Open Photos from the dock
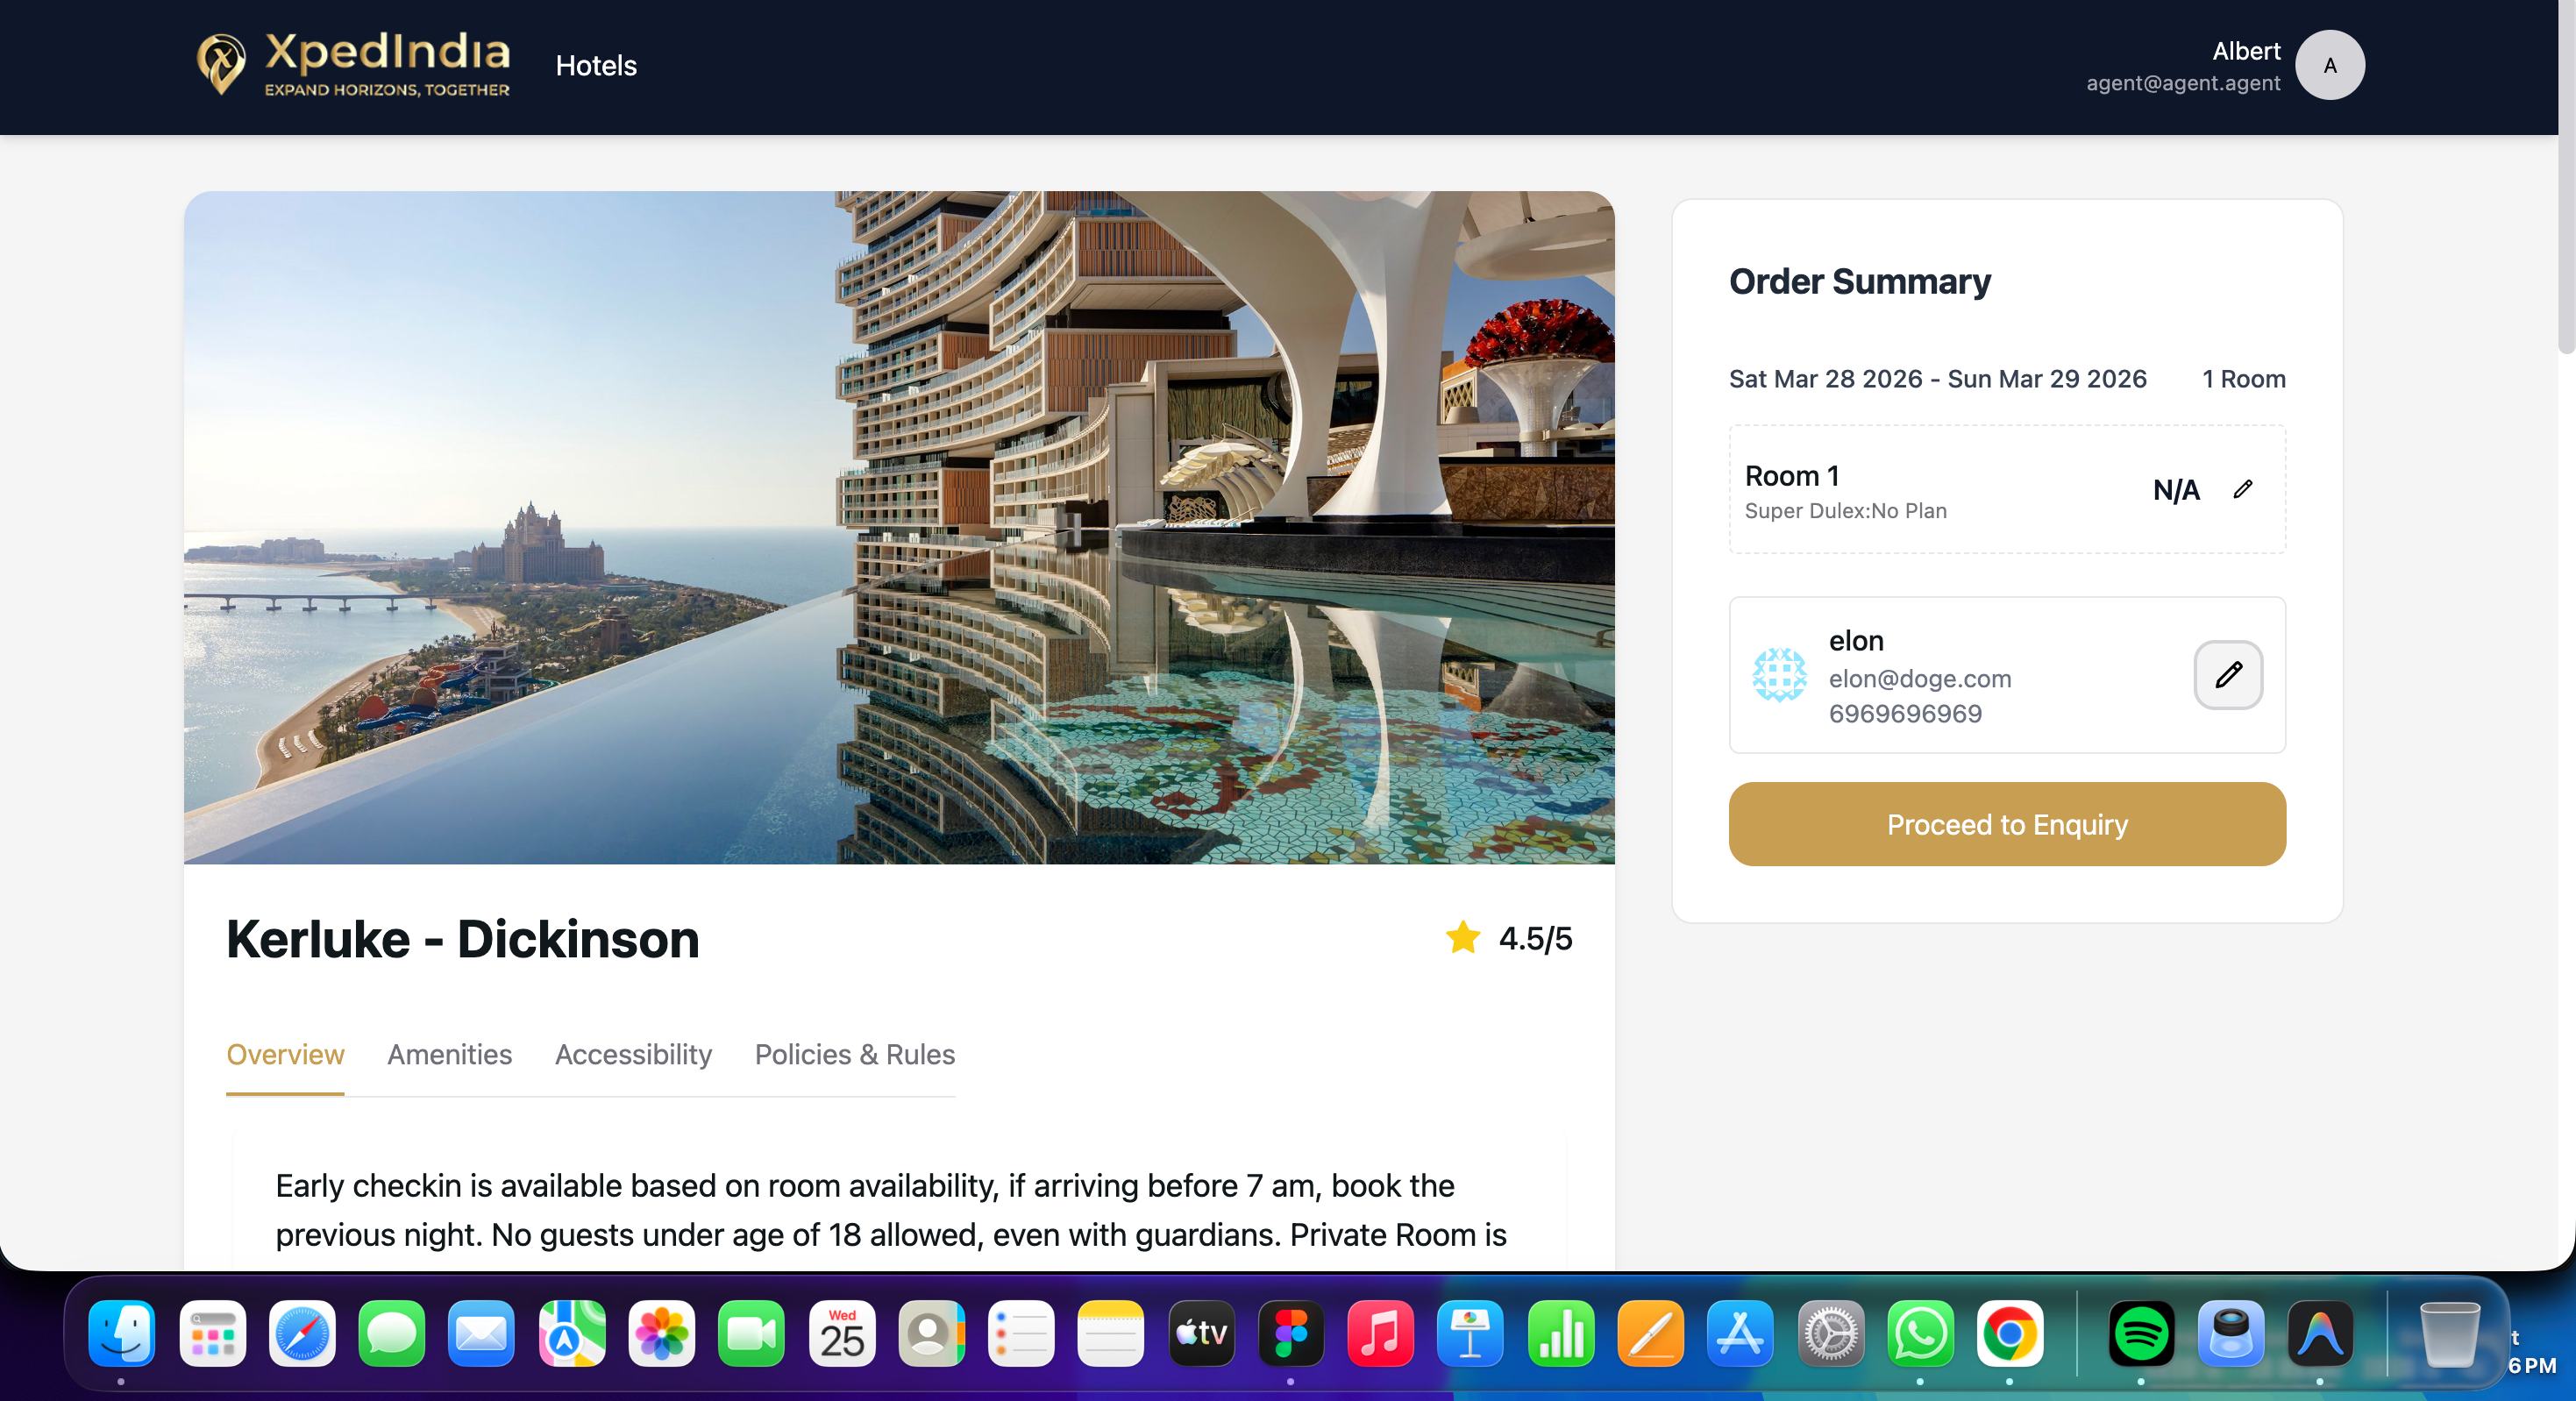 [x=661, y=1333]
